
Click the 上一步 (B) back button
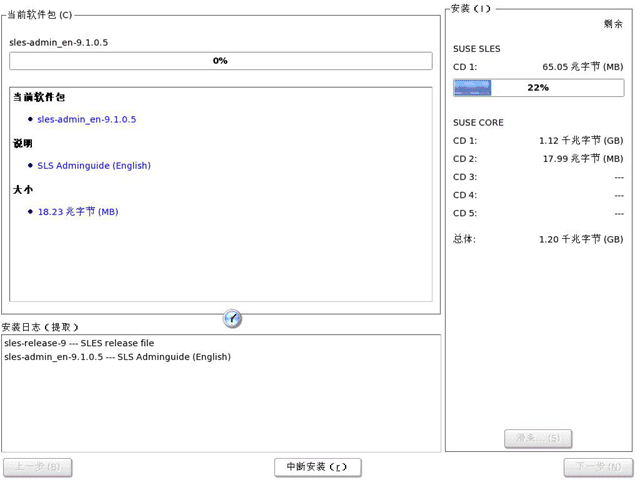click(x=38, y=467)
